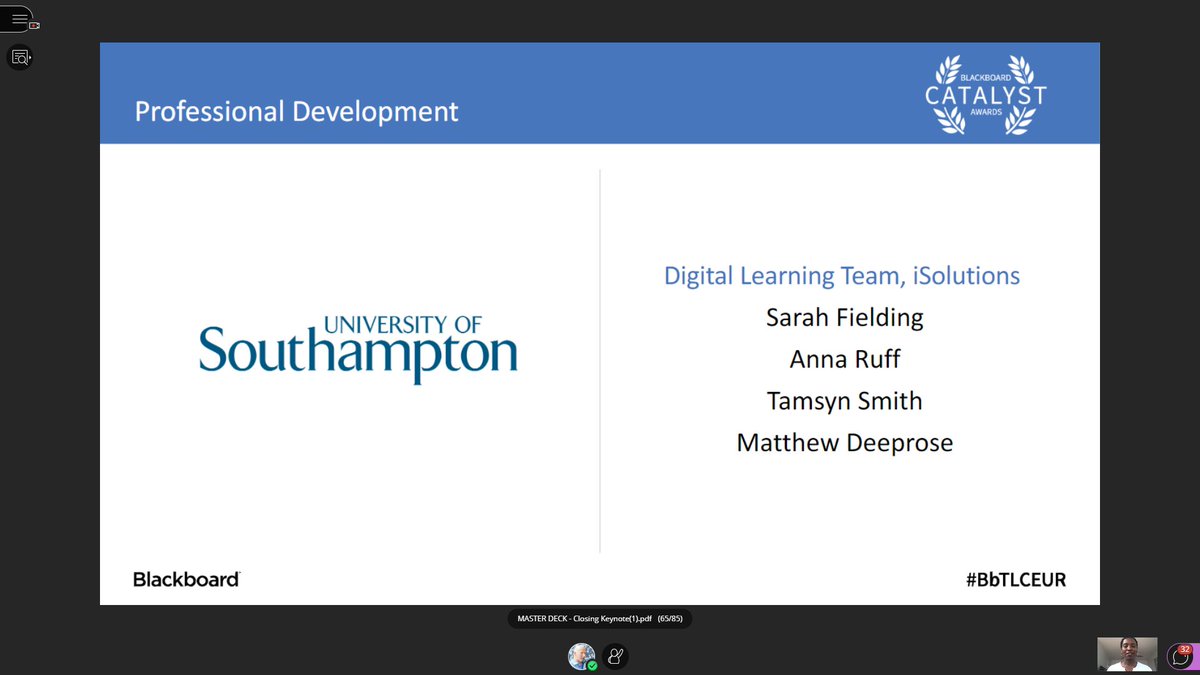Click the name Tamsyn Smith
Image resolution: width=1200 pixels, height=675 pixels.
(844, 401)
